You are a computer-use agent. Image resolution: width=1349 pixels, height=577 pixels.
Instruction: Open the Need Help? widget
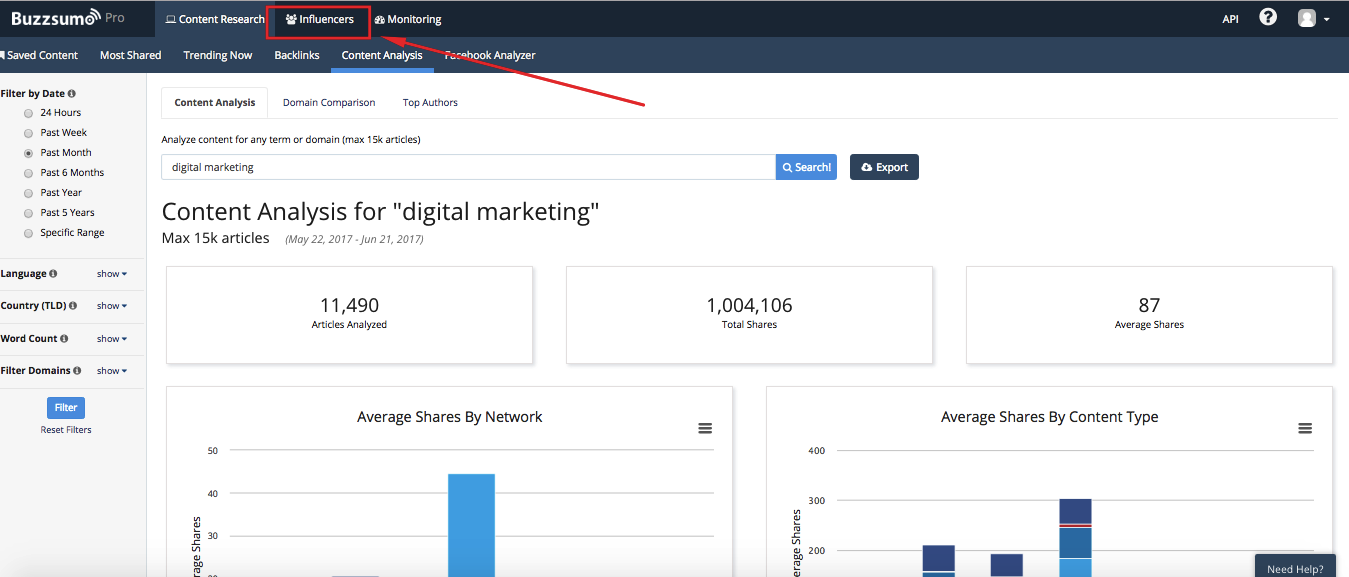click(x=1295, y=567)
